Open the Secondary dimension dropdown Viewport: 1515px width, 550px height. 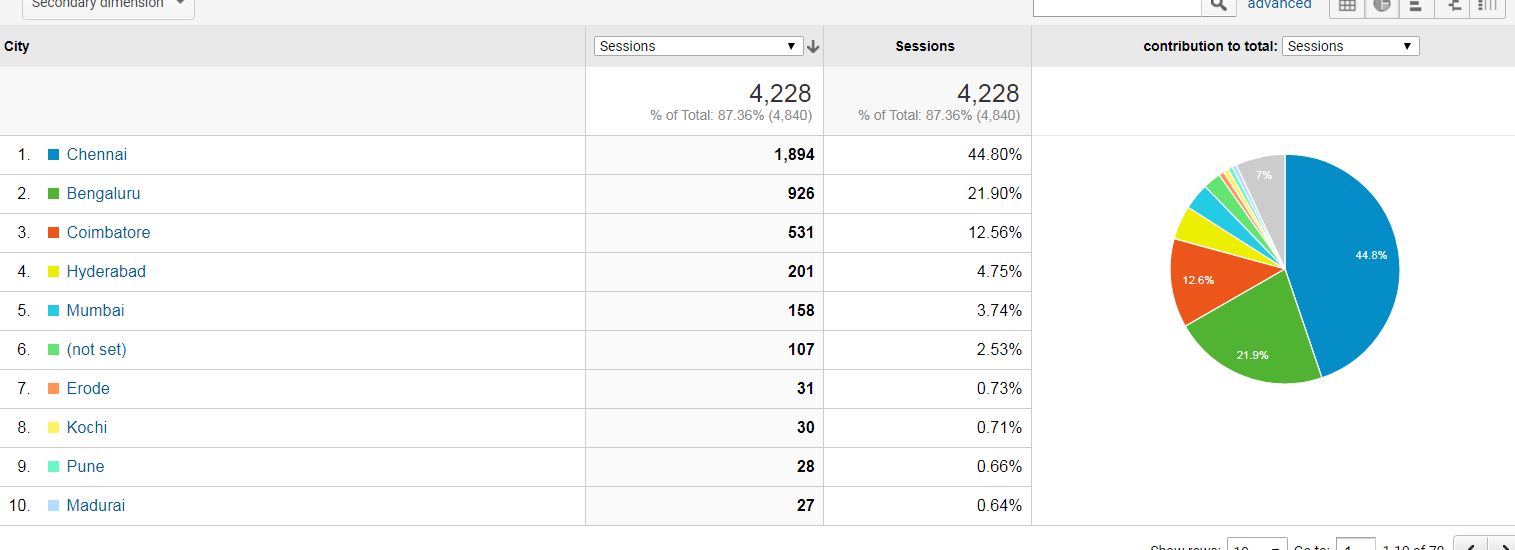[108, 5]
